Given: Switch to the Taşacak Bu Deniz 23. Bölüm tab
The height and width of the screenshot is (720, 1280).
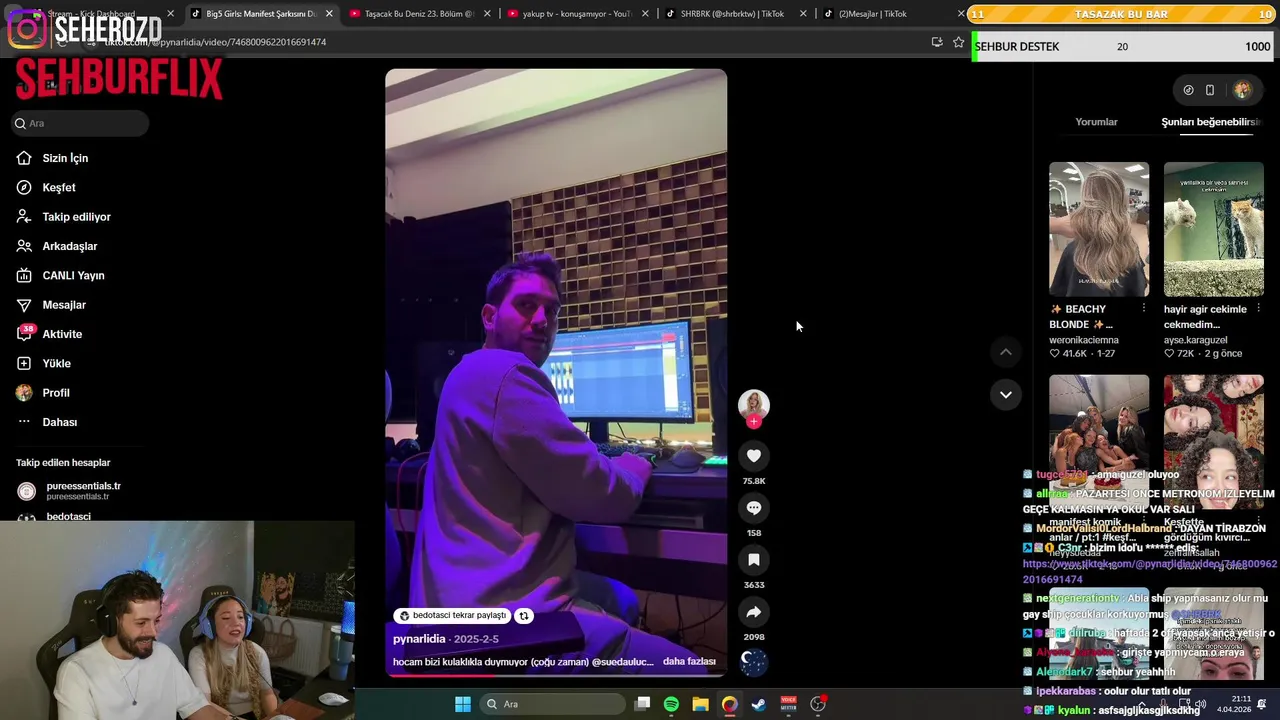Looking at the screenshot, I should 419,14.
